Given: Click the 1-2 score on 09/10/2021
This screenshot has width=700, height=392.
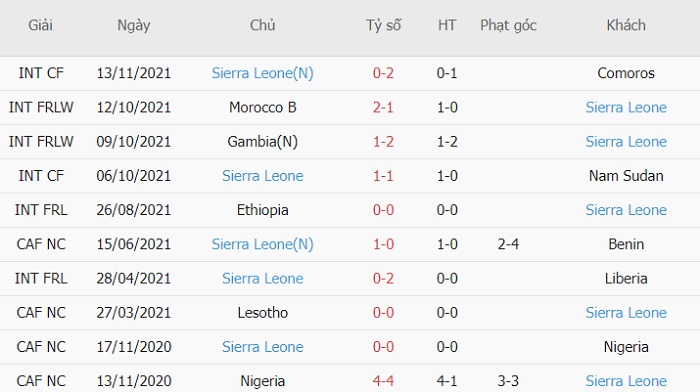Looking at the screenshot, I should click(x=383, y=142).
